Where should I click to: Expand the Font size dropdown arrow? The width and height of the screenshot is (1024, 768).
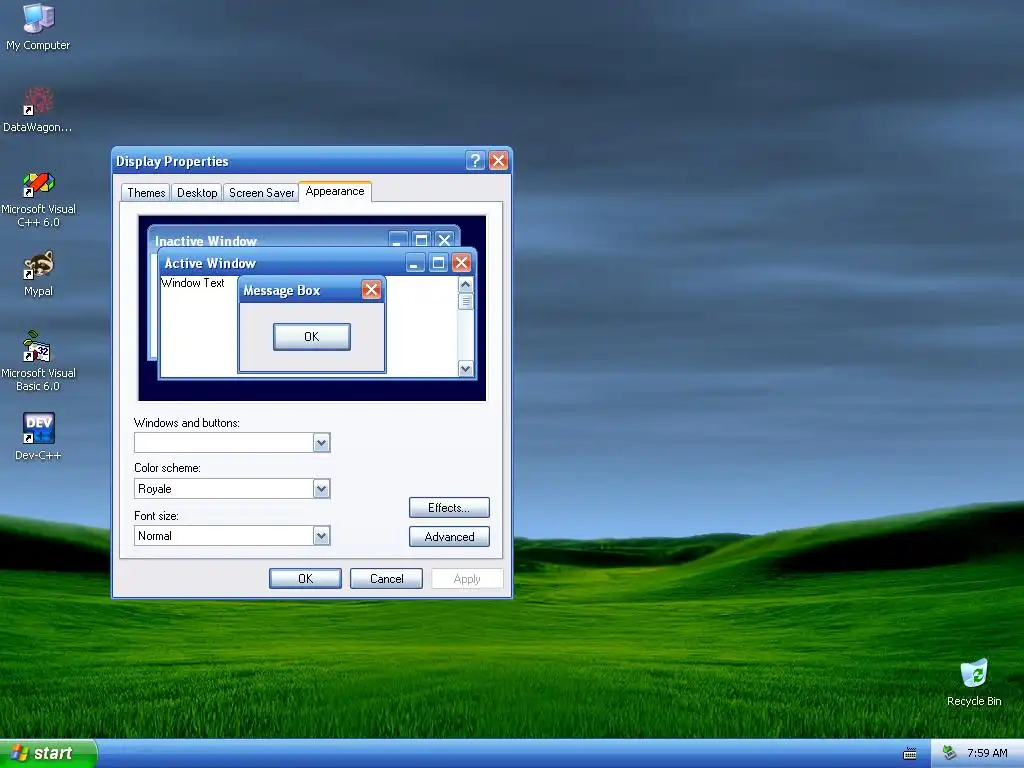click(321, 536)
